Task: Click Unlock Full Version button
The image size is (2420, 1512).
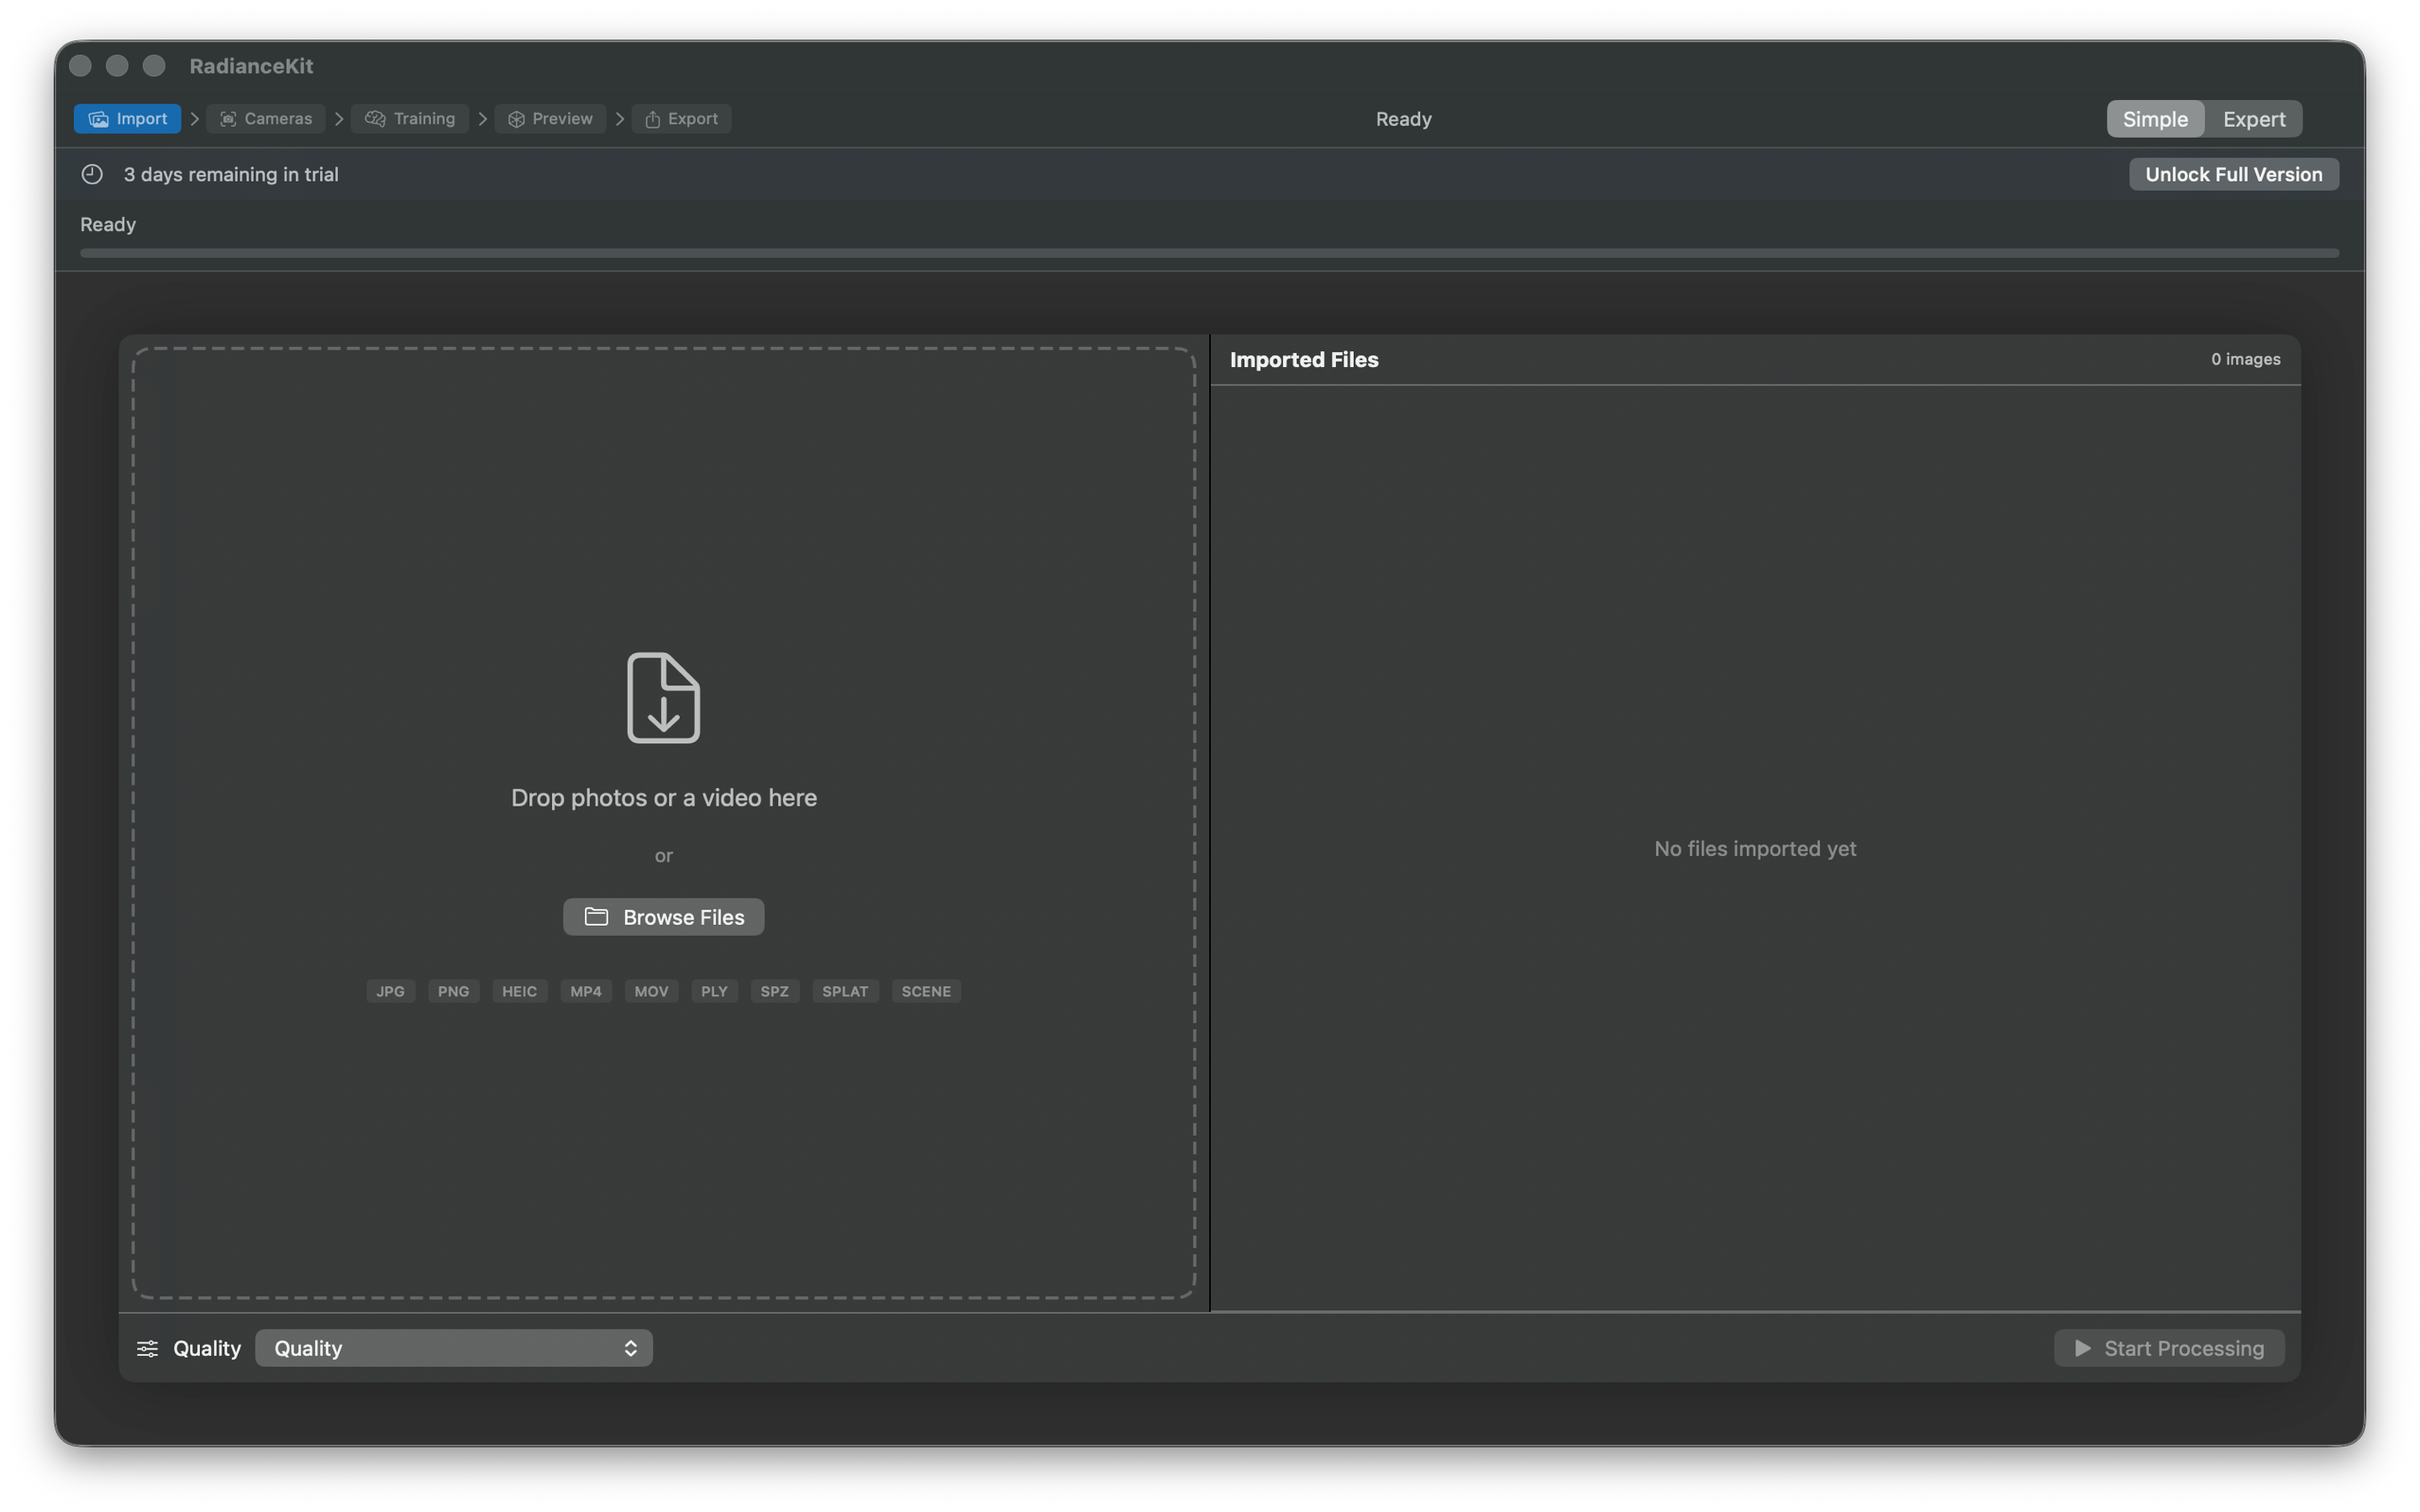Action: pyautogui.click(x=2232, y=174)
